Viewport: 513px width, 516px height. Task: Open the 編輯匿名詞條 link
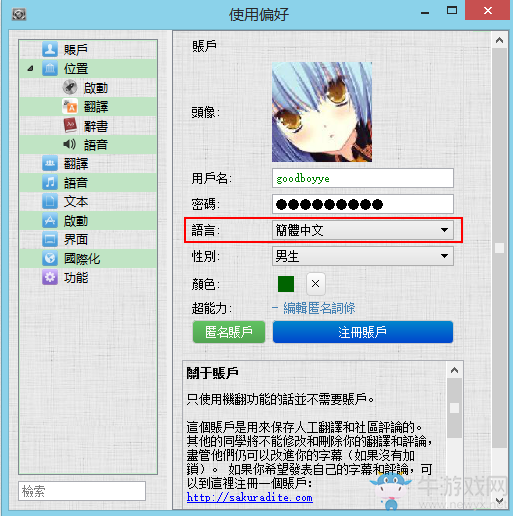319,308
